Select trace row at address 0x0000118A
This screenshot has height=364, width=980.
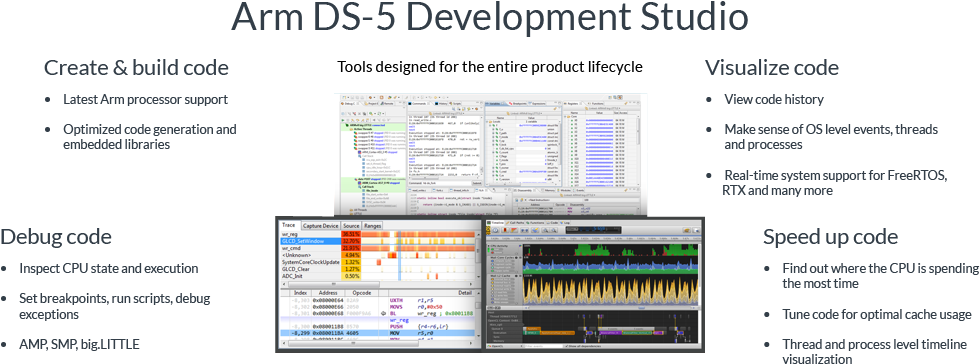tap(378, 333)
